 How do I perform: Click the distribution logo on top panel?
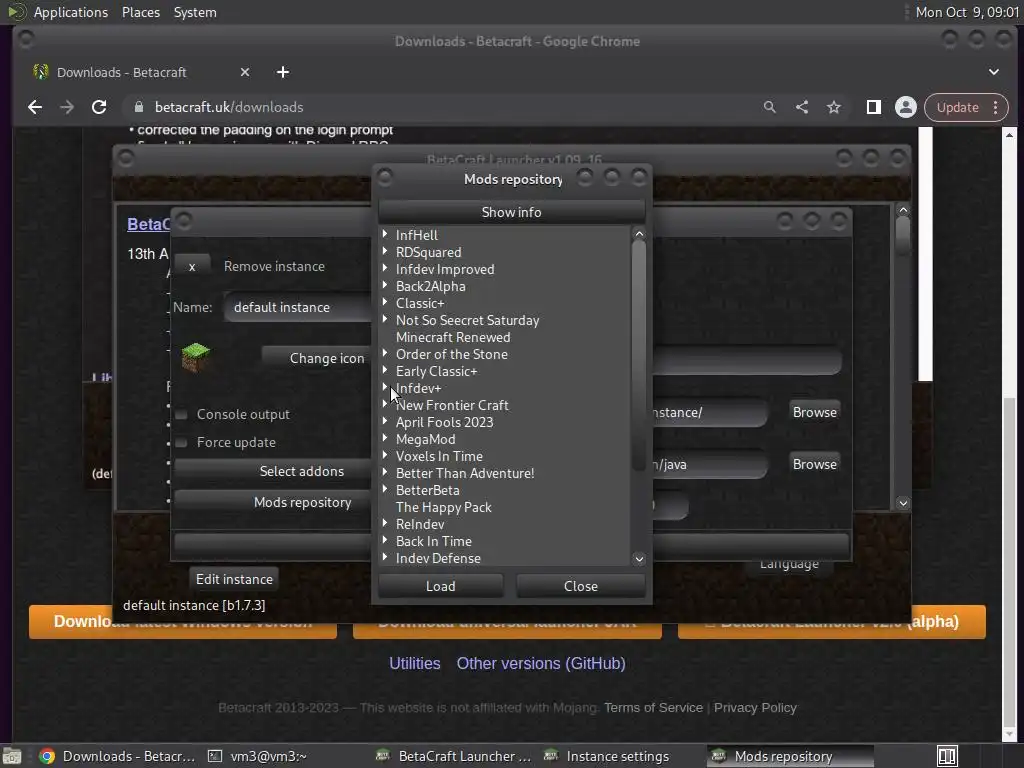point(16,12)
